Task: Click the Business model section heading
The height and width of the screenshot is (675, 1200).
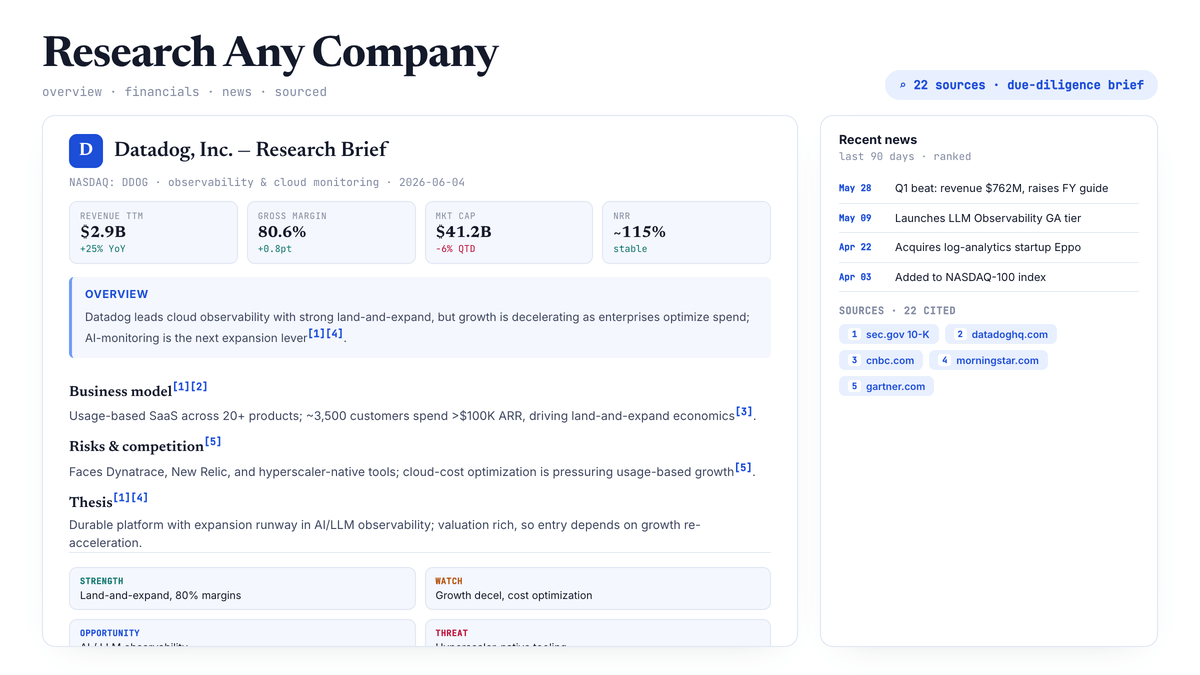Action: pos(120,391)
